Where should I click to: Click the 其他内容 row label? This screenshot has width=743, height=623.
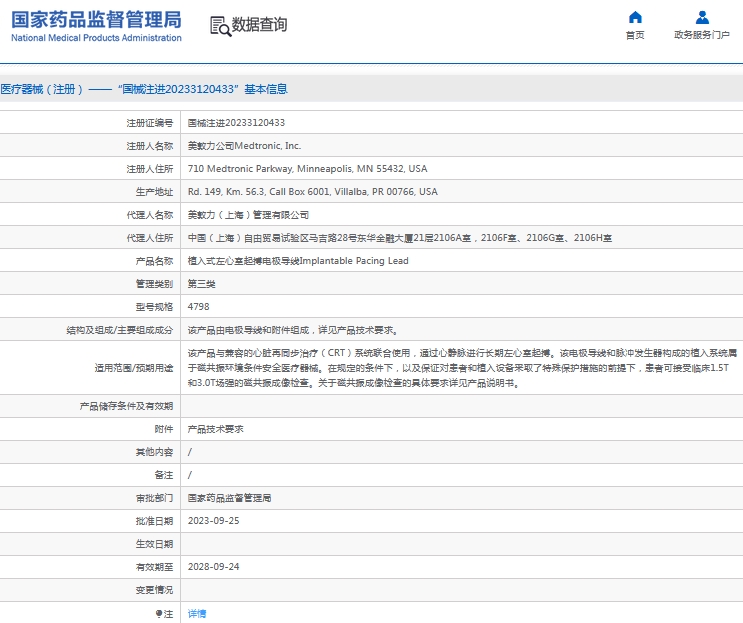pyautogui.click(x=154, y=452)
